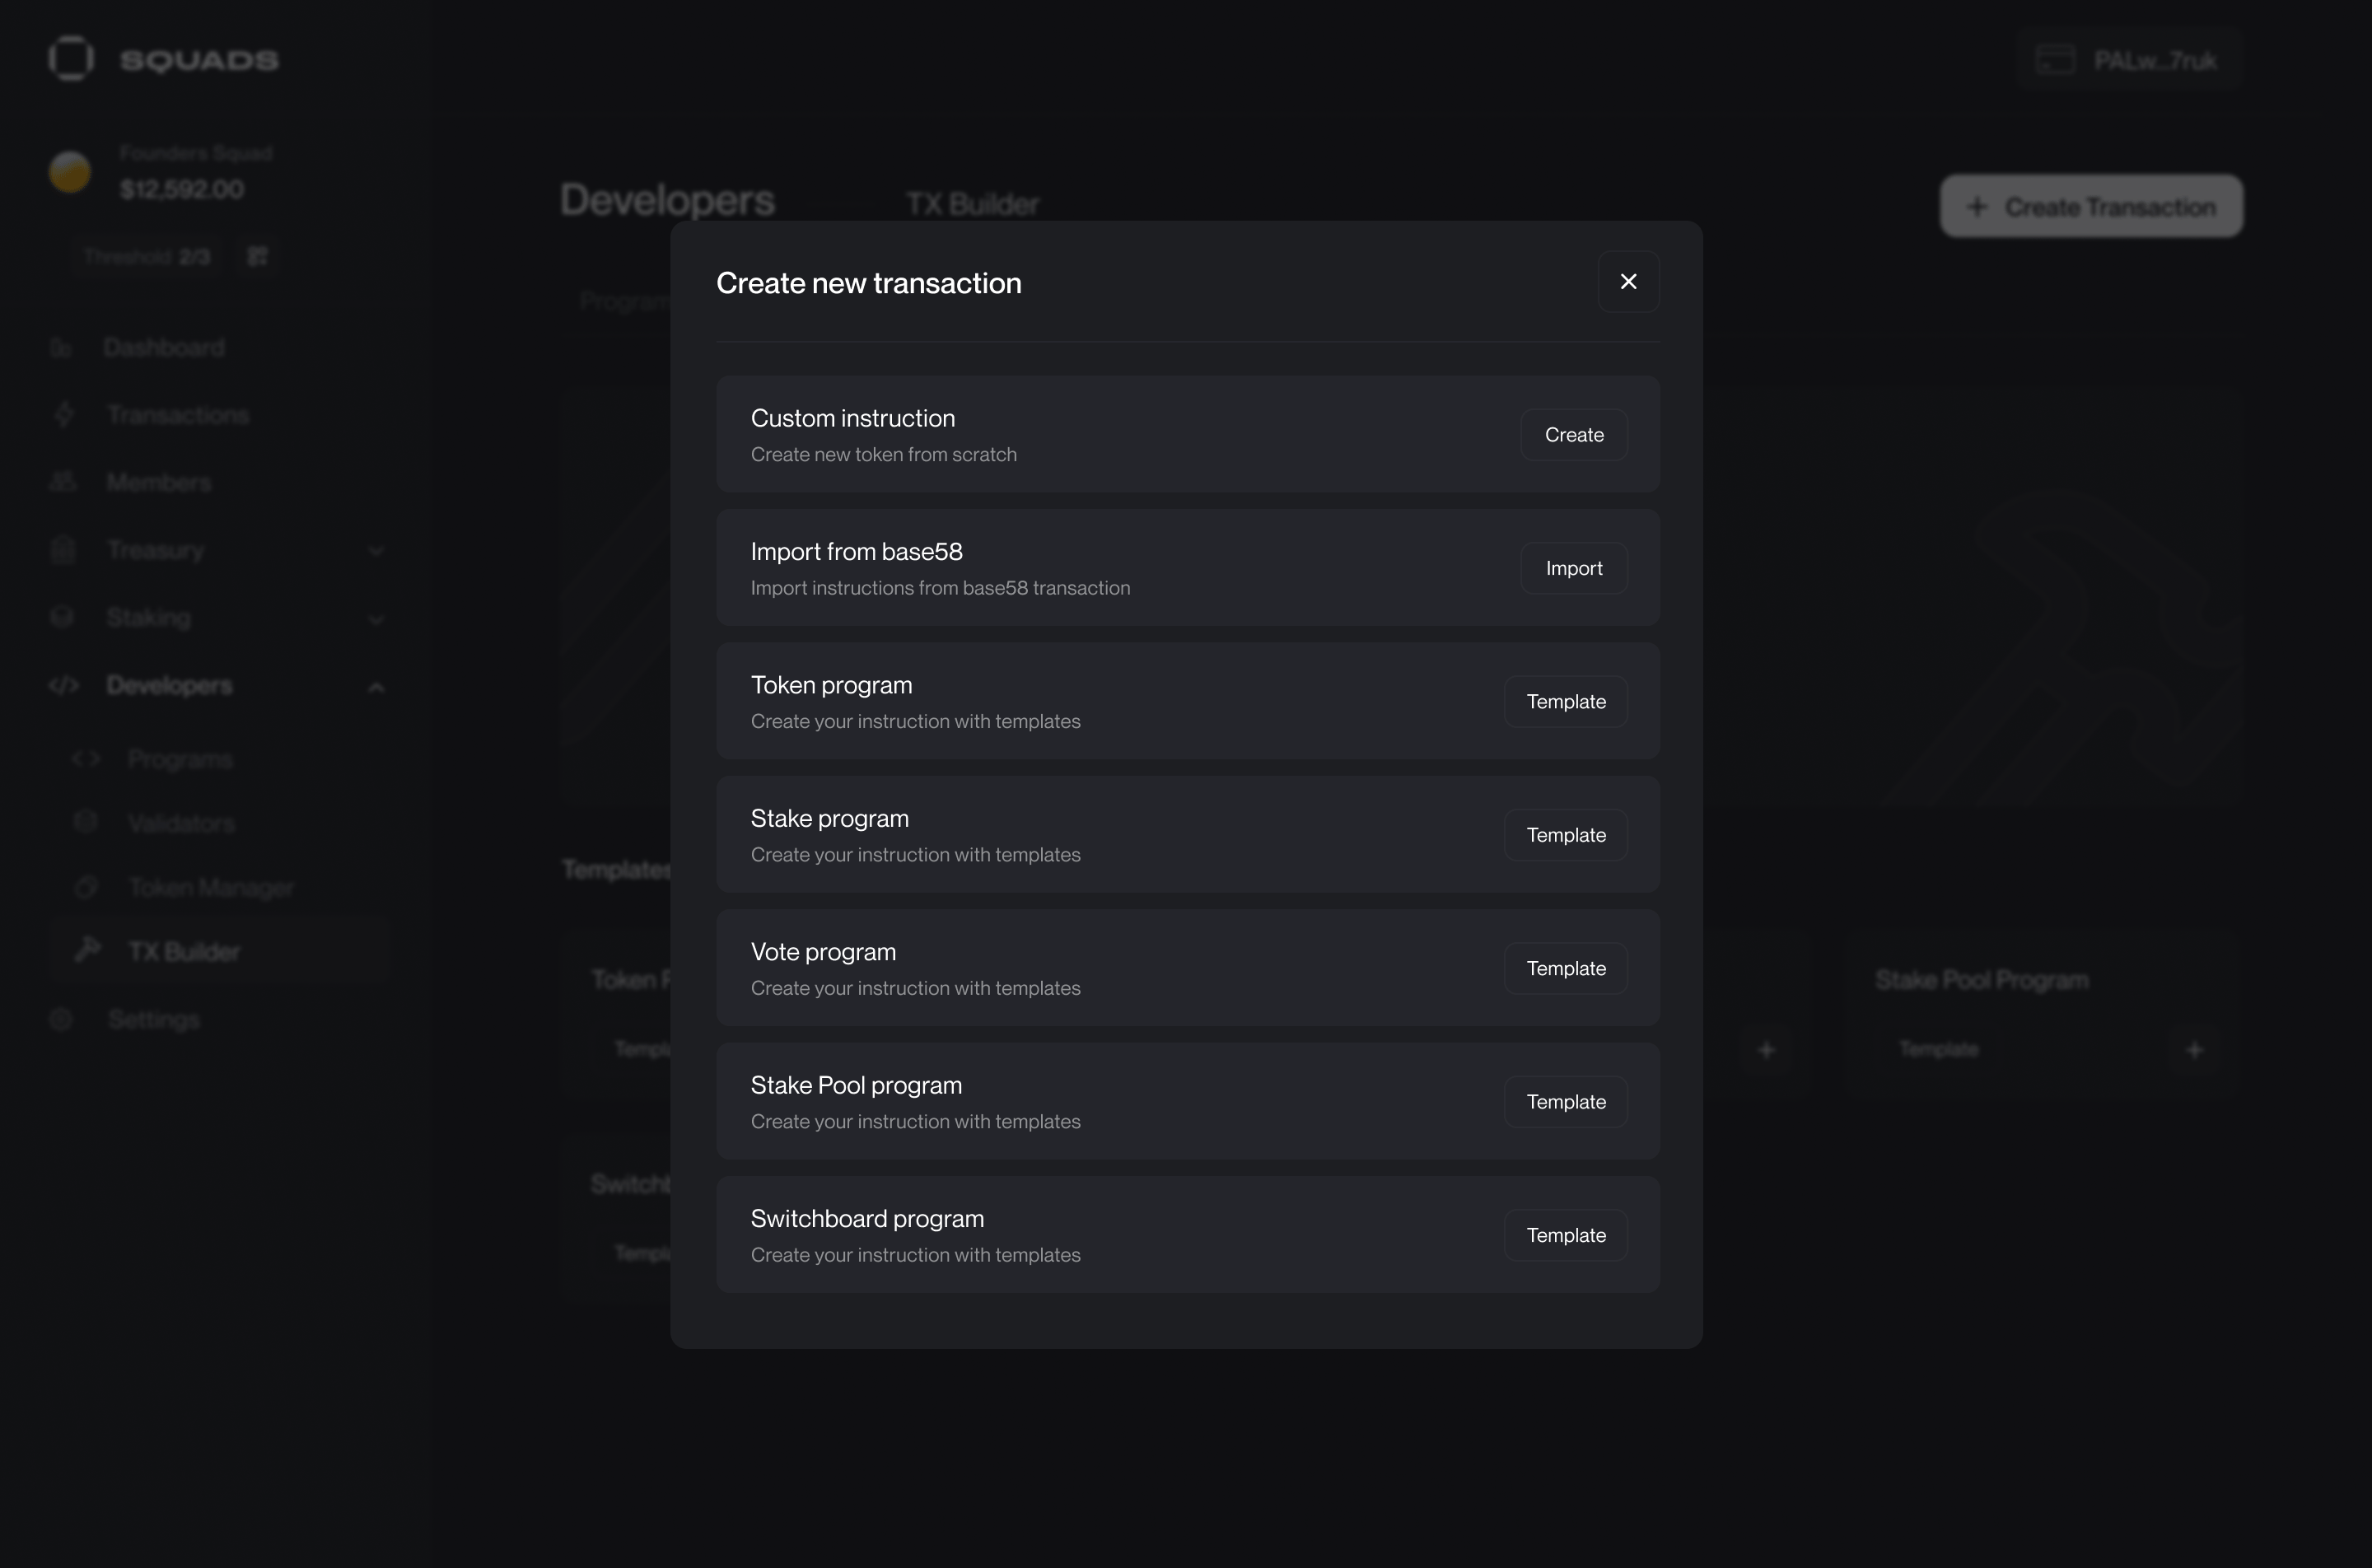Expand the Treasury sidebar chevron

[376, 551]
